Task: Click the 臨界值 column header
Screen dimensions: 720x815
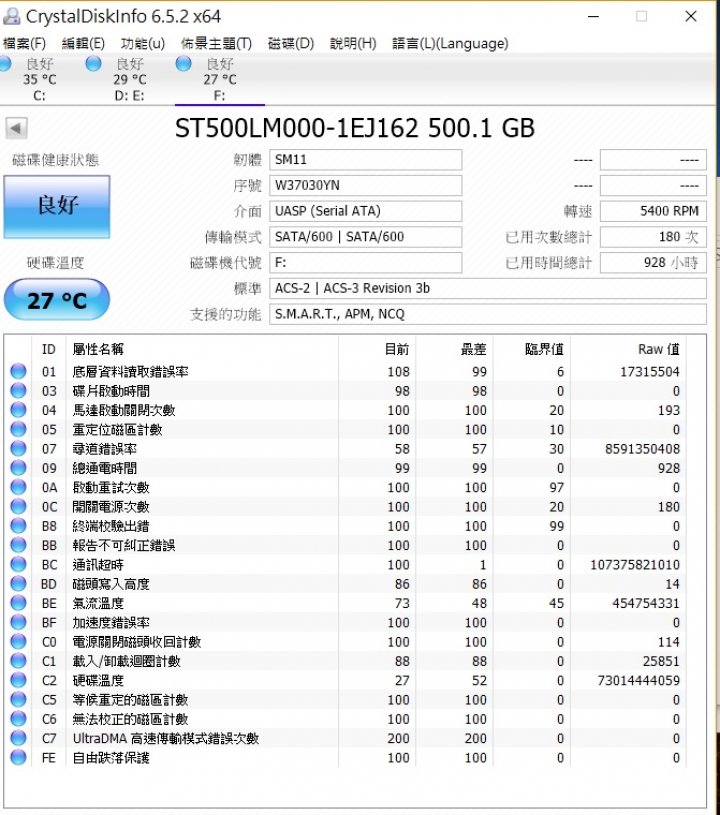Action: click(x=544, y=349)
